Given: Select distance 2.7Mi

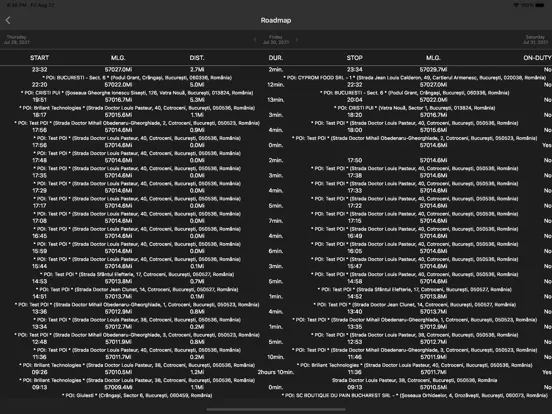Looking at the screenshot, I should pyautogui.click(x=197, y=70).
